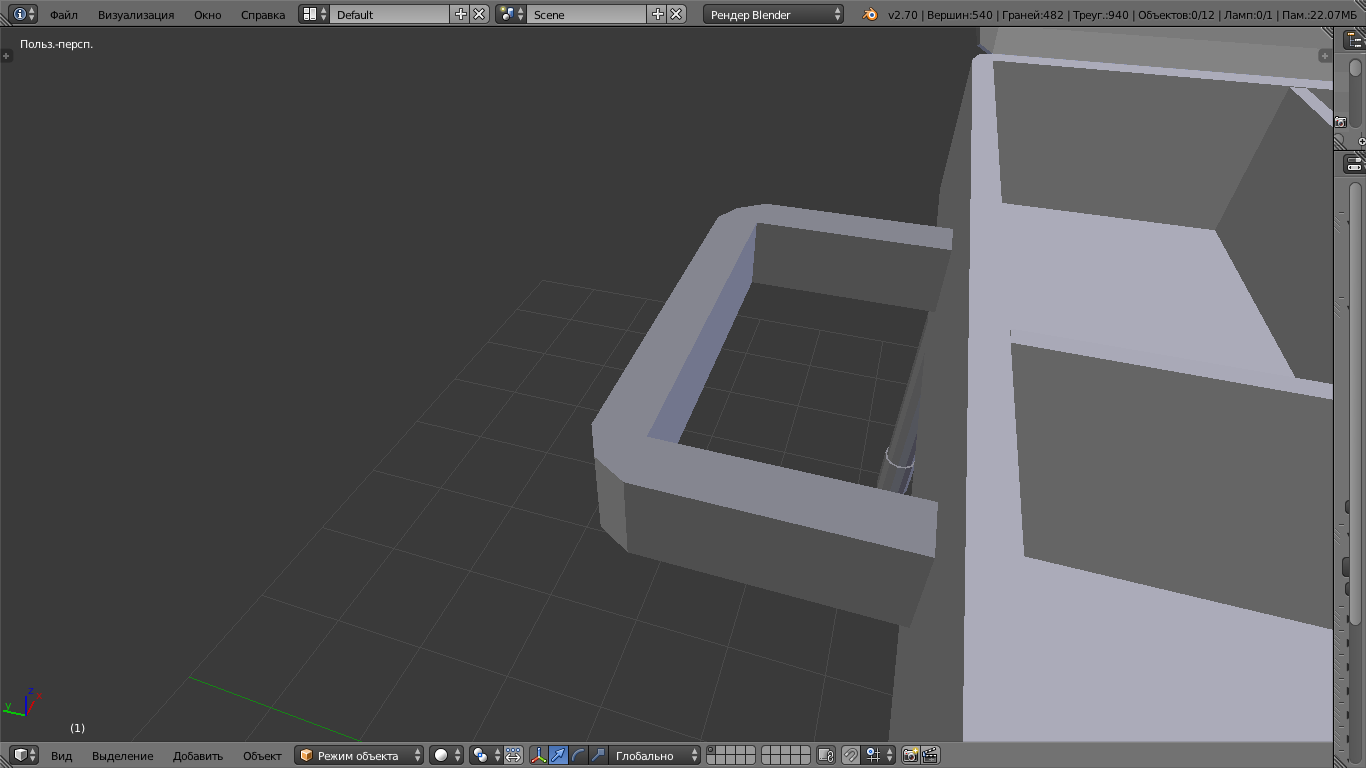
Task: Open the Добавить menu in viewport header
Action: pos(197,755)
